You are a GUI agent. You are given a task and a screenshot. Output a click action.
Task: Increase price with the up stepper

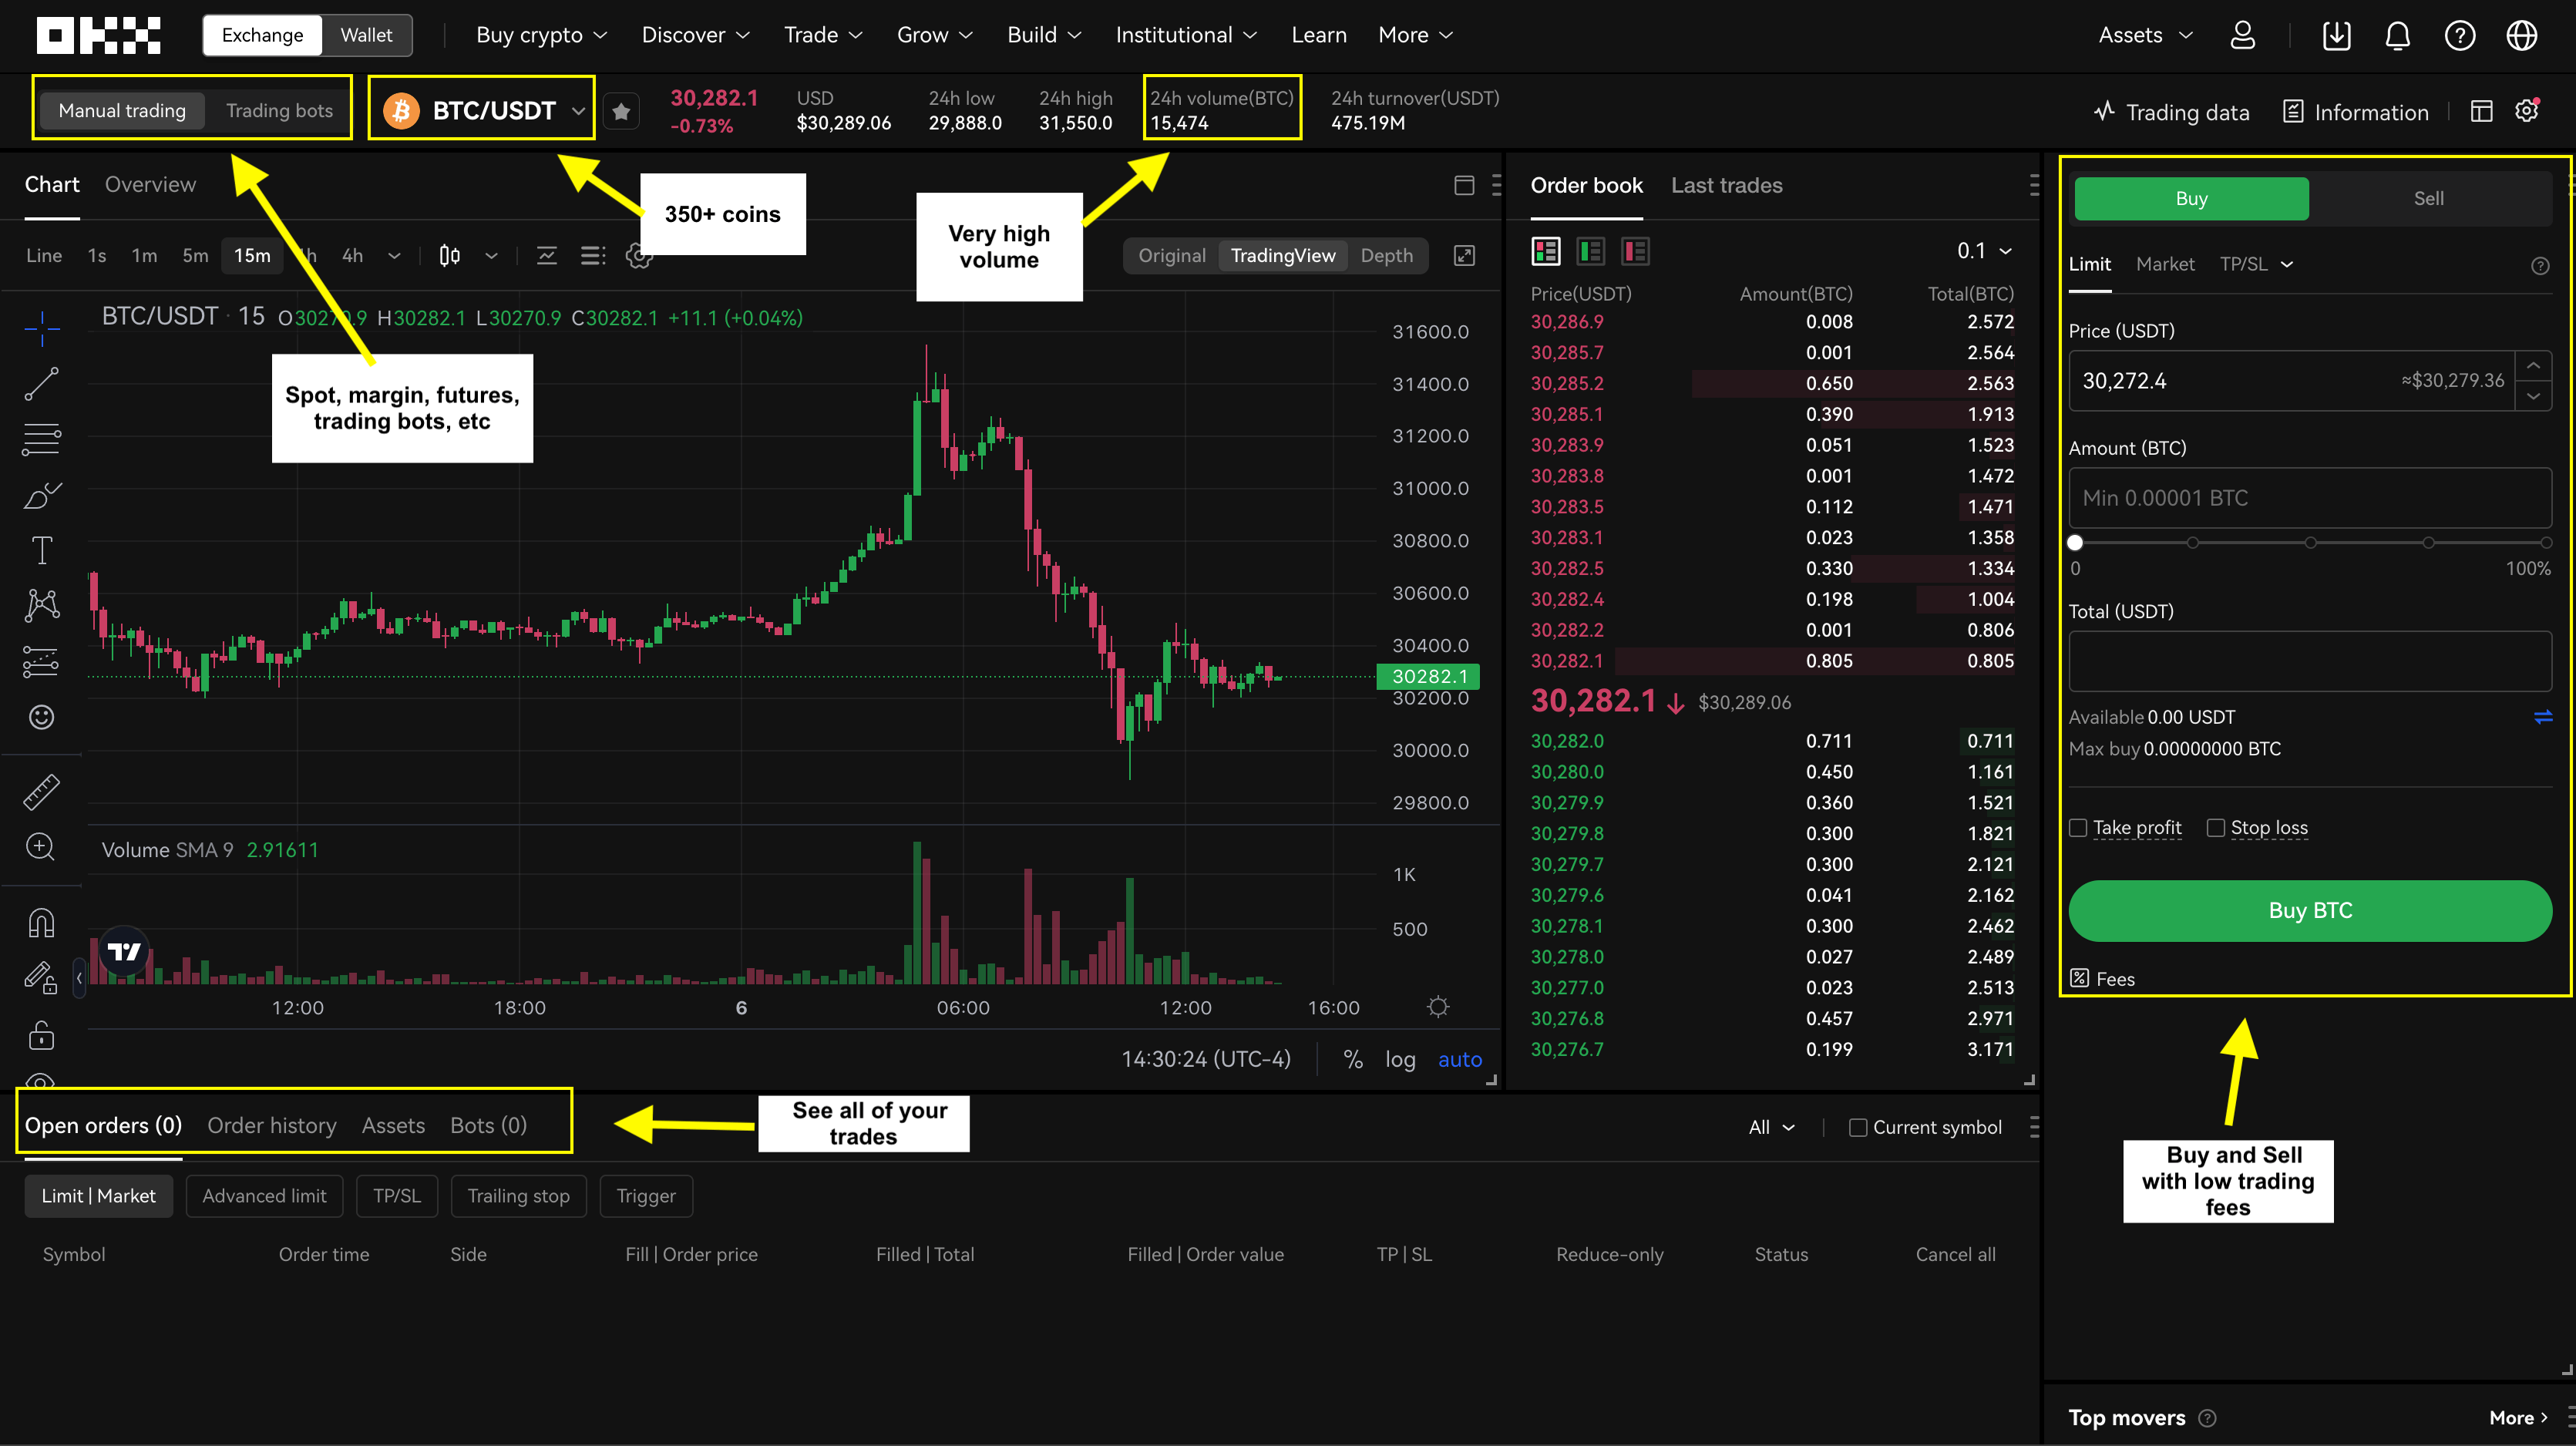tap(2533, 366)
